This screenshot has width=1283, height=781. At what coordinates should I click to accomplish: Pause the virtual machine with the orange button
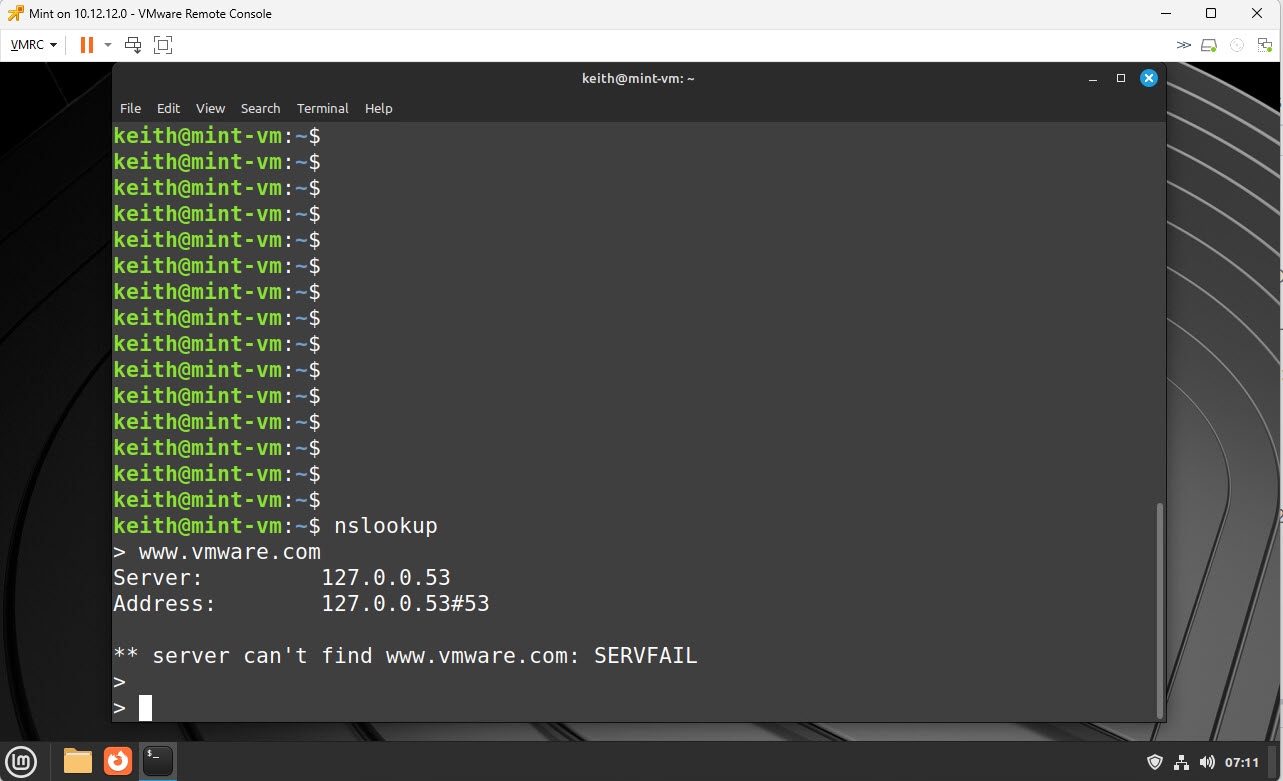86,45
